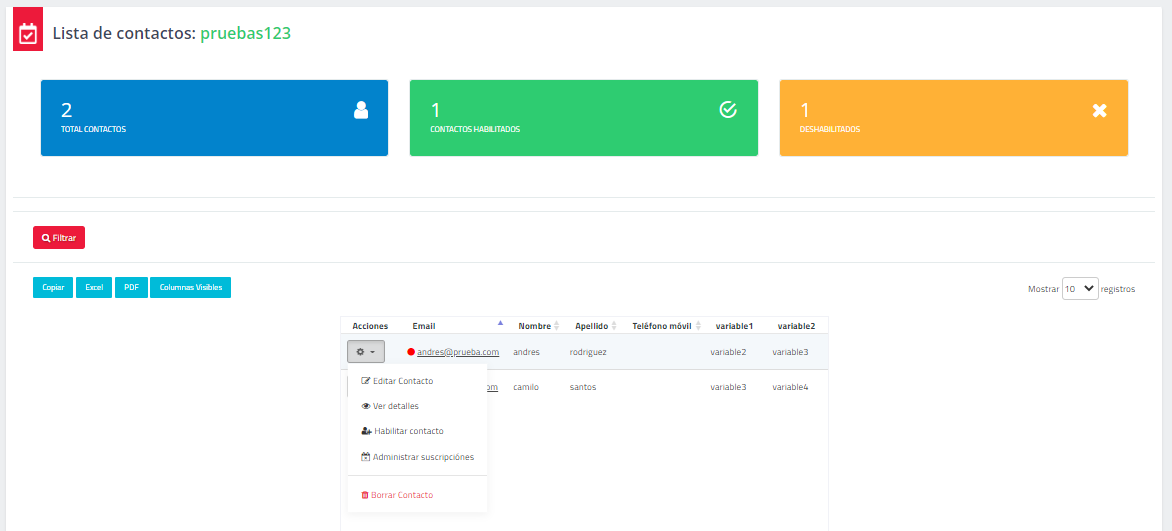Click the red status dot next to andres@prueba.com
Viewport: 1172px width, 531px height.
click(411, 352)
